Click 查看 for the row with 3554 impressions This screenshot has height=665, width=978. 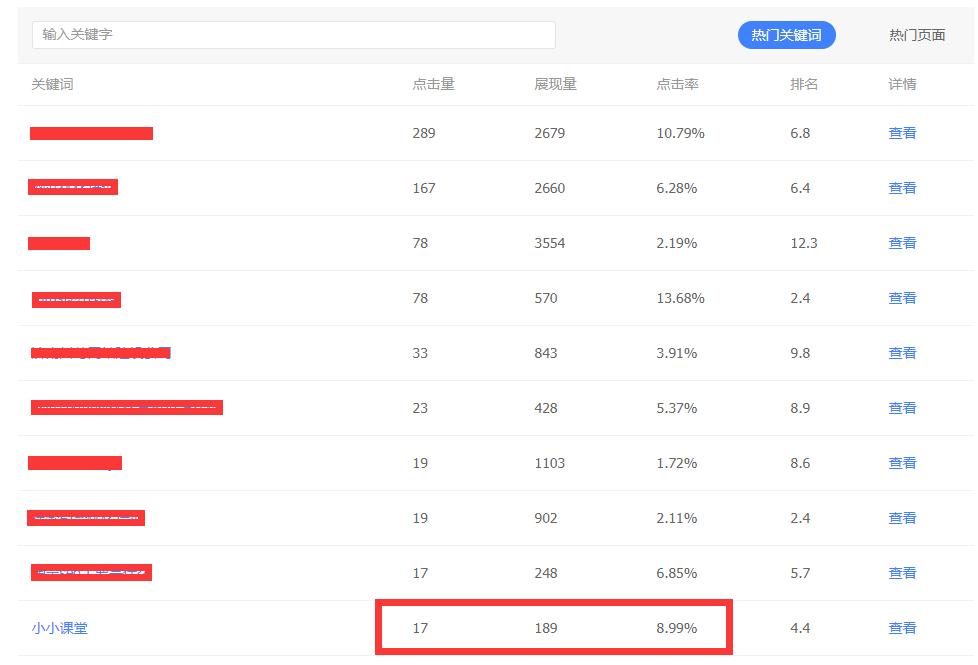tap(901, 242)
